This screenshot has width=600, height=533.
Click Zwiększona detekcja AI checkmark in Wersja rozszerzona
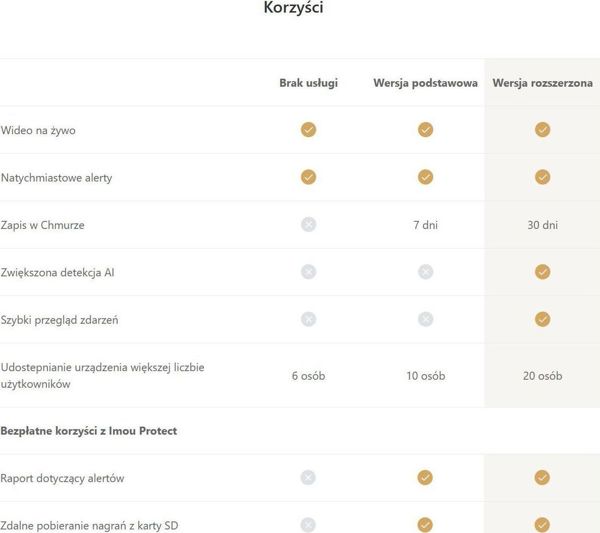pyautogui.click(x=543, y=272)
